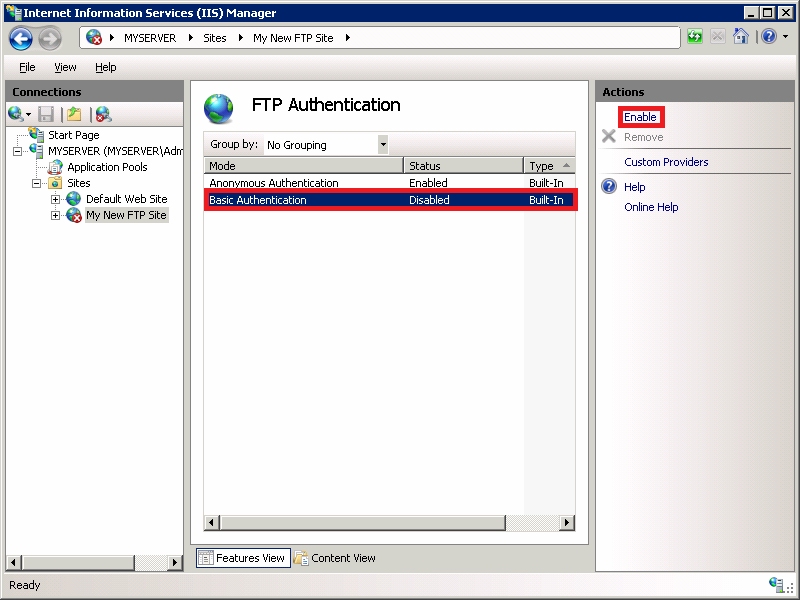Click the Connections pane scroll-left arrow

(14, 562)
